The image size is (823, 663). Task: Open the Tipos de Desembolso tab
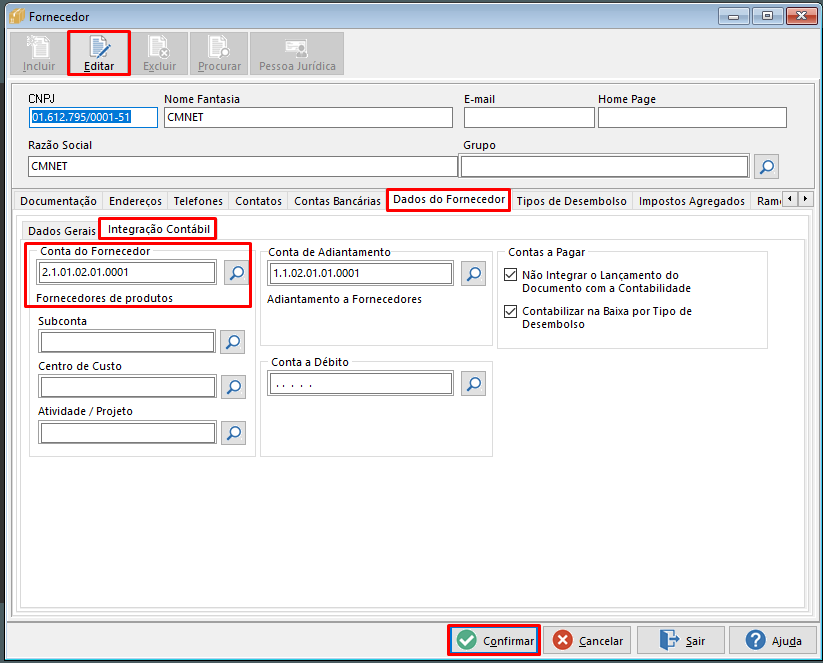[x=571, y=201]
